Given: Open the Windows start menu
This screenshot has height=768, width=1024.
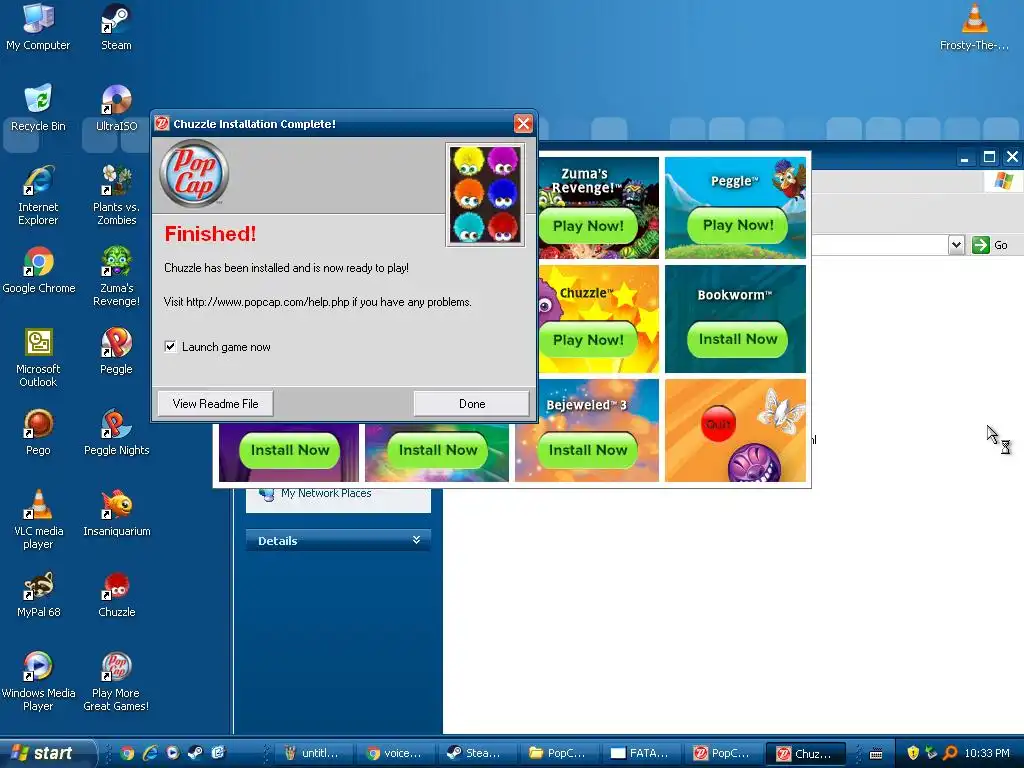Looking at the screenshot, I should pyautogui.click(x=47, y=753).
